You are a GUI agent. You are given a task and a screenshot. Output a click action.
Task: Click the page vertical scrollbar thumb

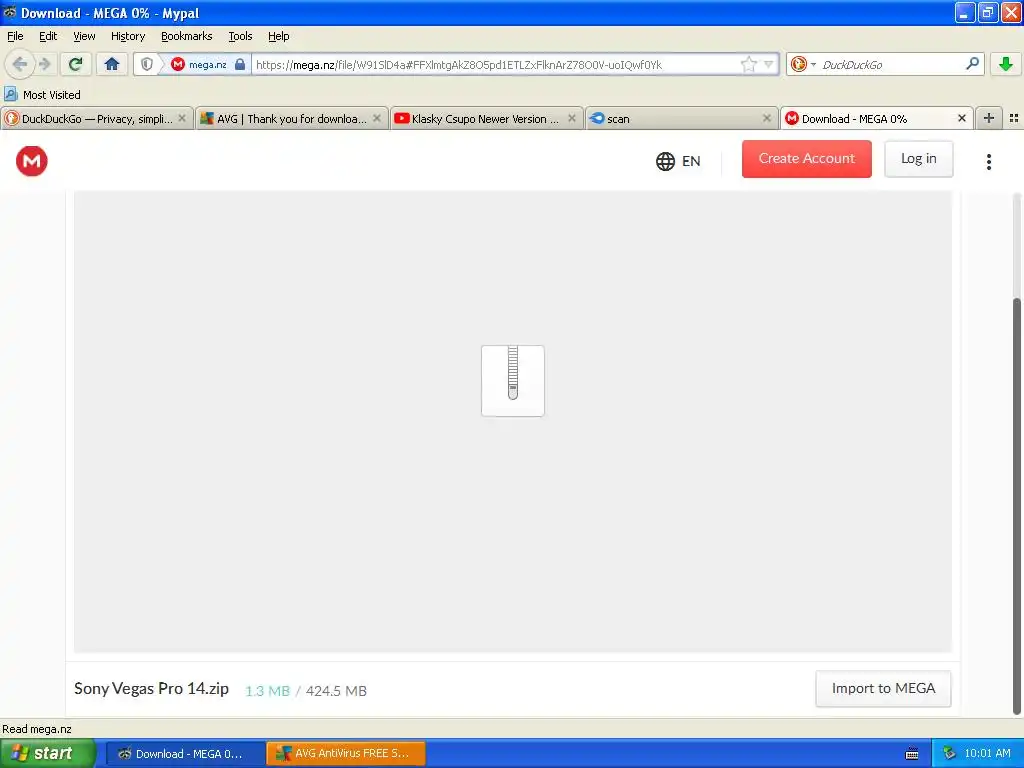point(1017,506)
